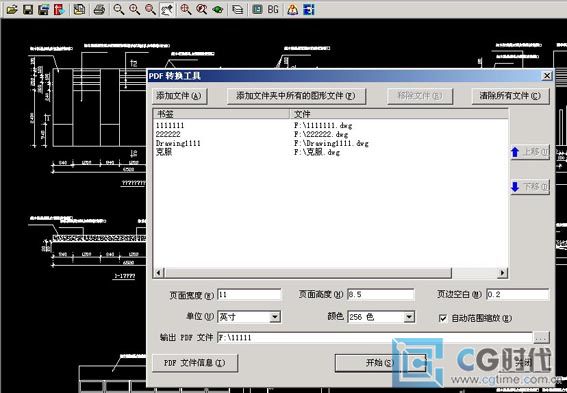Click the red PDF export icon
Screen dimensions: 567x393
[59, 9]
